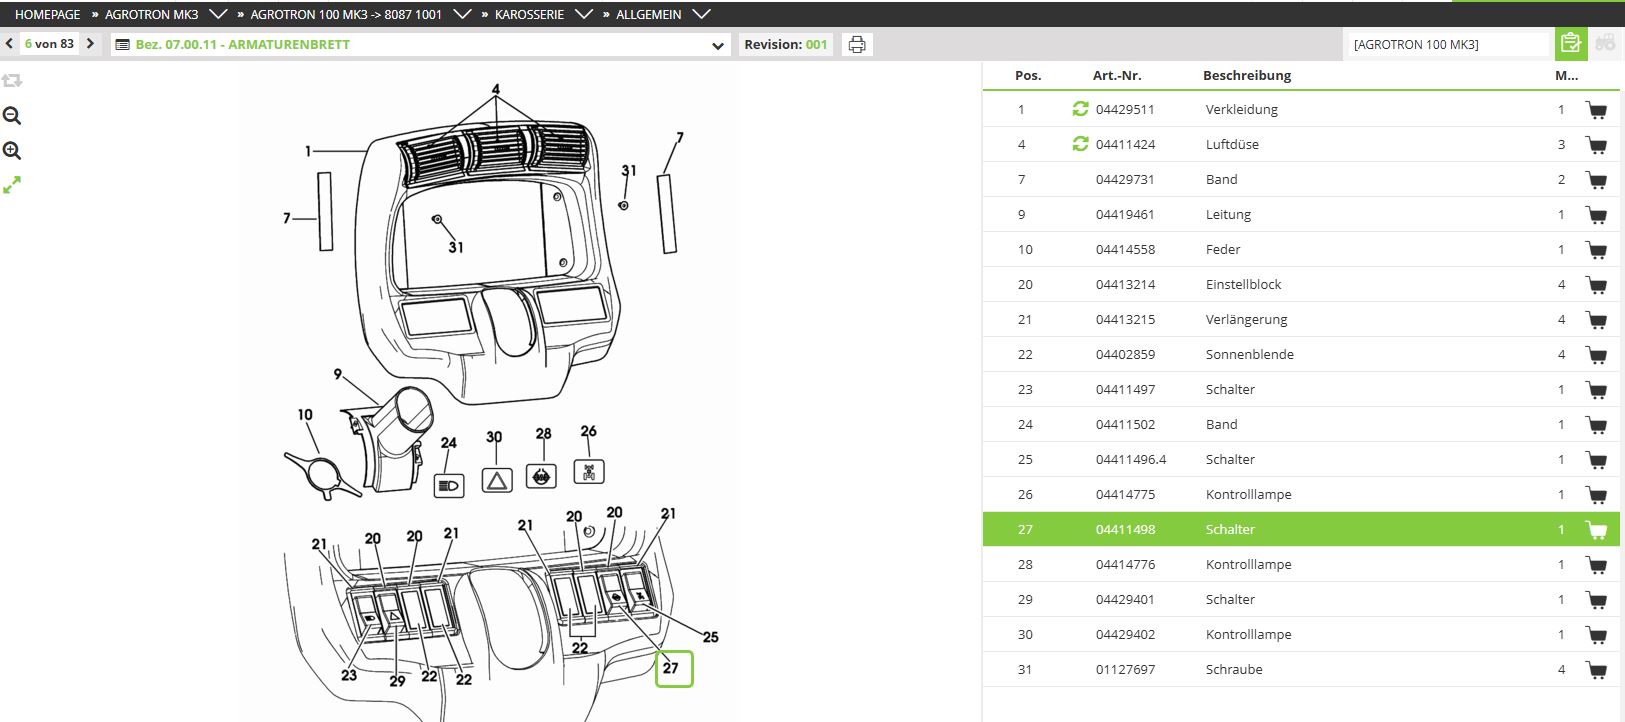This screenshot has width=1625, height=722.
Task: Click the grey tractor icon at top right
Action: coord(1605,44)
